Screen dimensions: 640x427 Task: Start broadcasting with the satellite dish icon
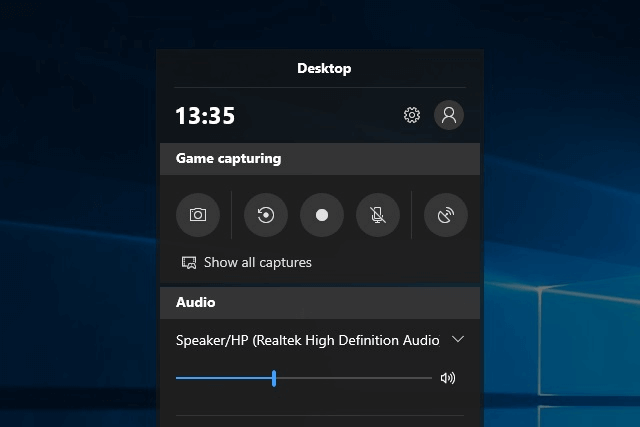(446, 215)
